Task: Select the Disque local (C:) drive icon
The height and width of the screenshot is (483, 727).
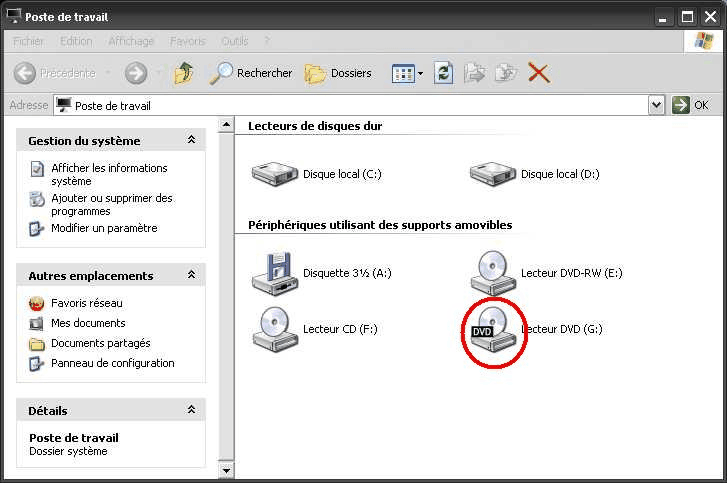Action: (x=274, y=174)
